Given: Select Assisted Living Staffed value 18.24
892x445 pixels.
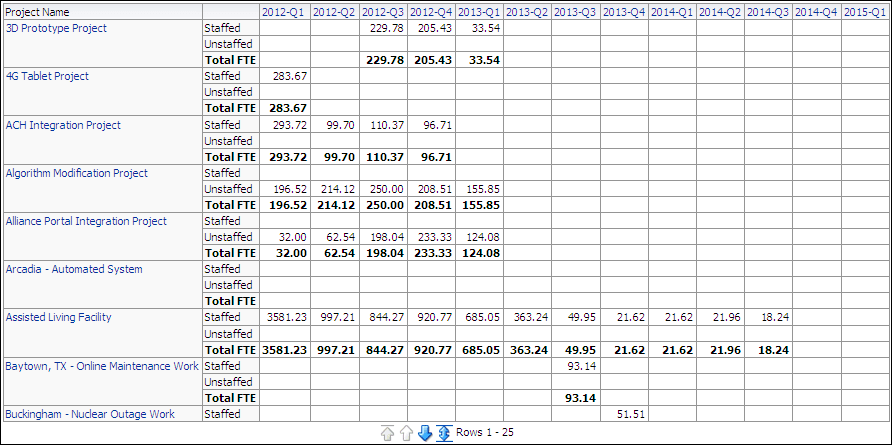Looking at the screenshot, I should pos(776,317).
